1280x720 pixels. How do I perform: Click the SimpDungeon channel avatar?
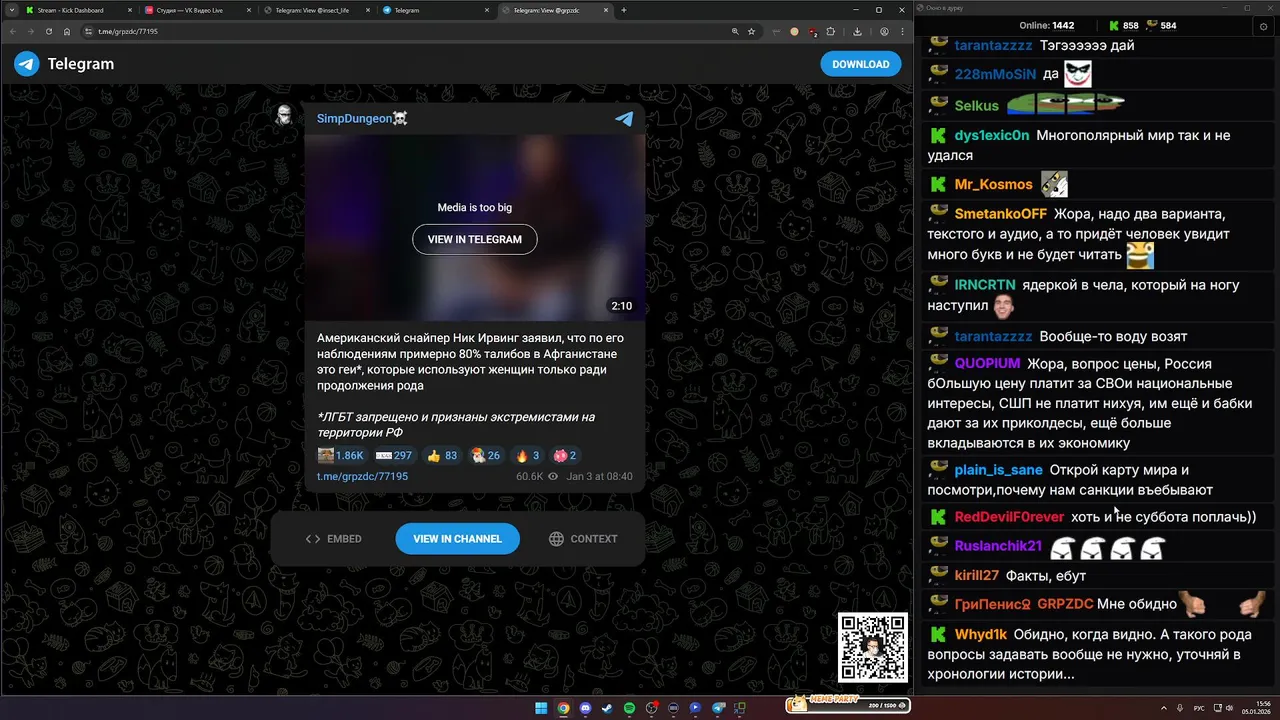tap(284, 116)
